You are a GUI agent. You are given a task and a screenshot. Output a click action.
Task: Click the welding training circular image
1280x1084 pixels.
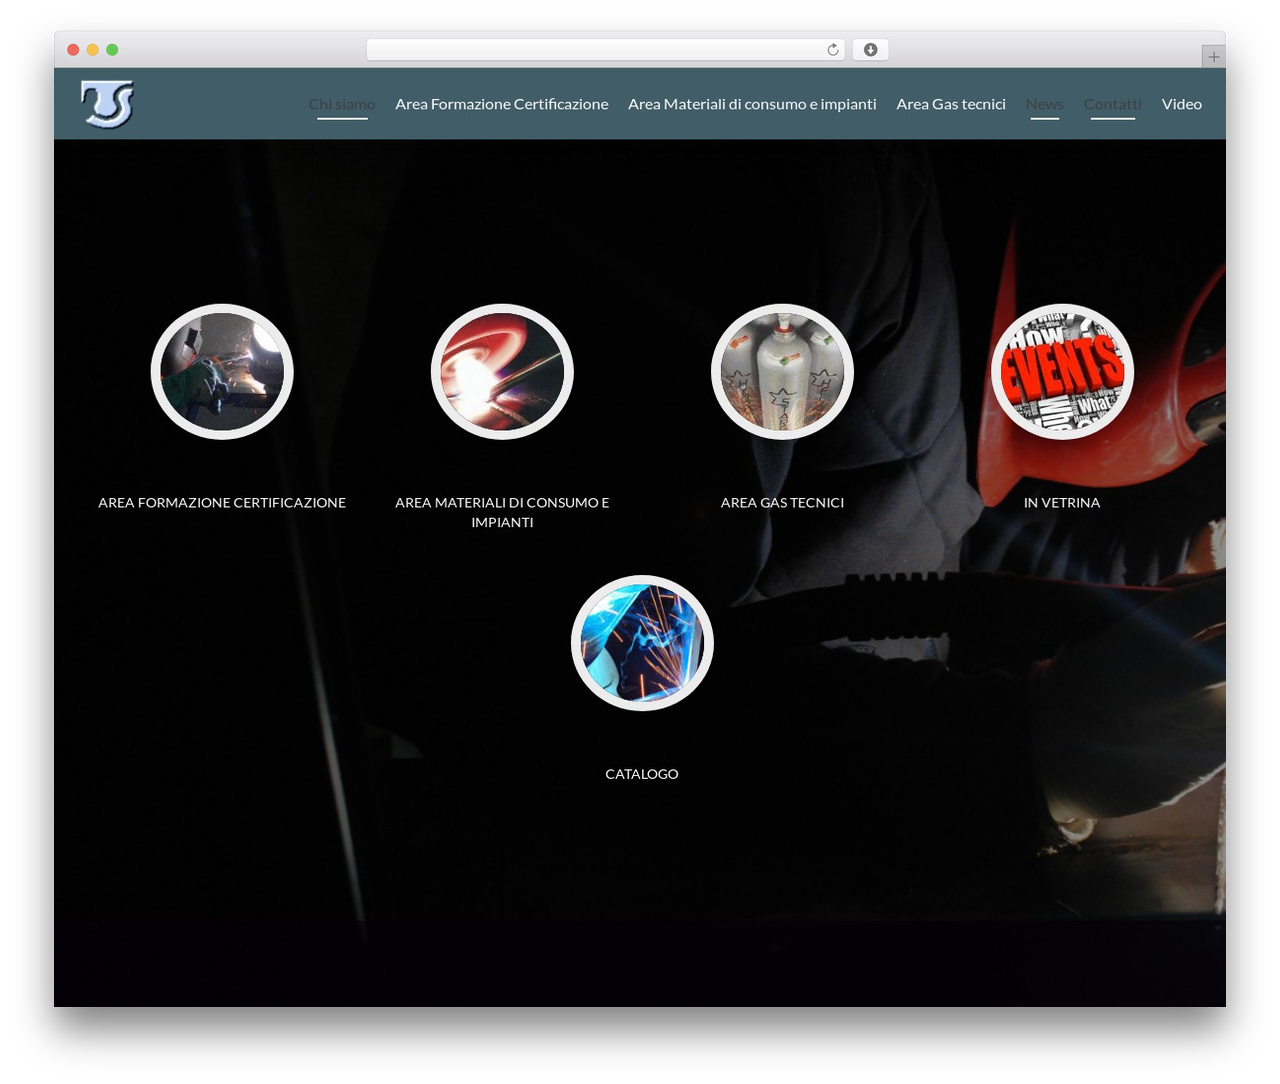tap(222, 372)
